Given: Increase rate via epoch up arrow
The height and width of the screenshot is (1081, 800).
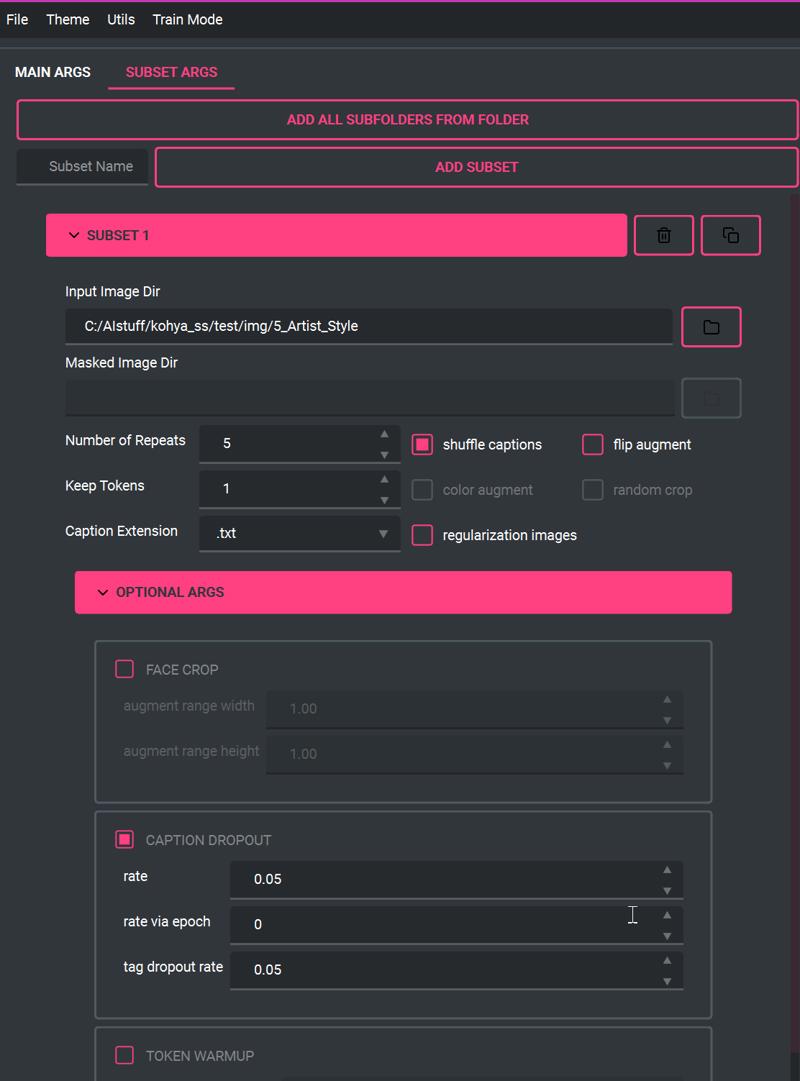Looking at the screenshot, I should pos(667,915).
